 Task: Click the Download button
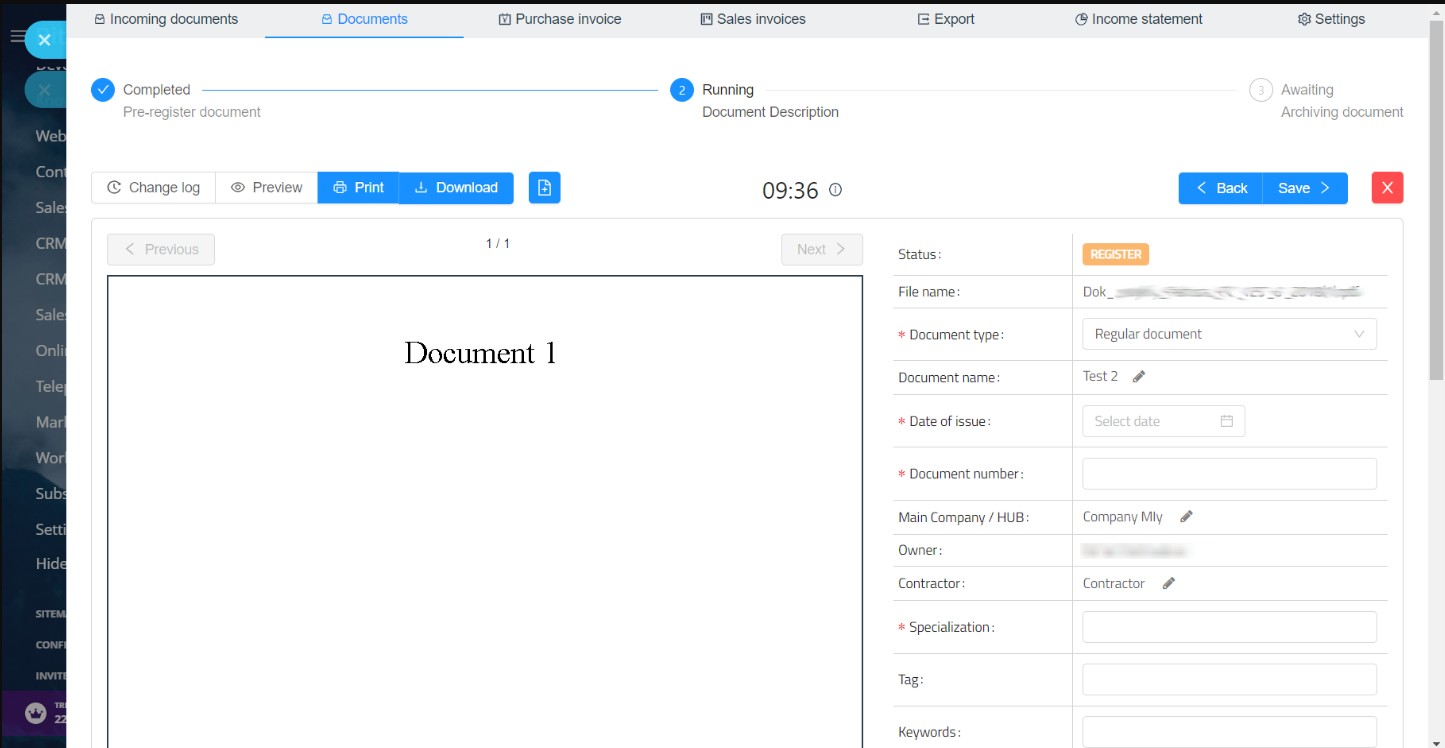click(x=456, y=188)
